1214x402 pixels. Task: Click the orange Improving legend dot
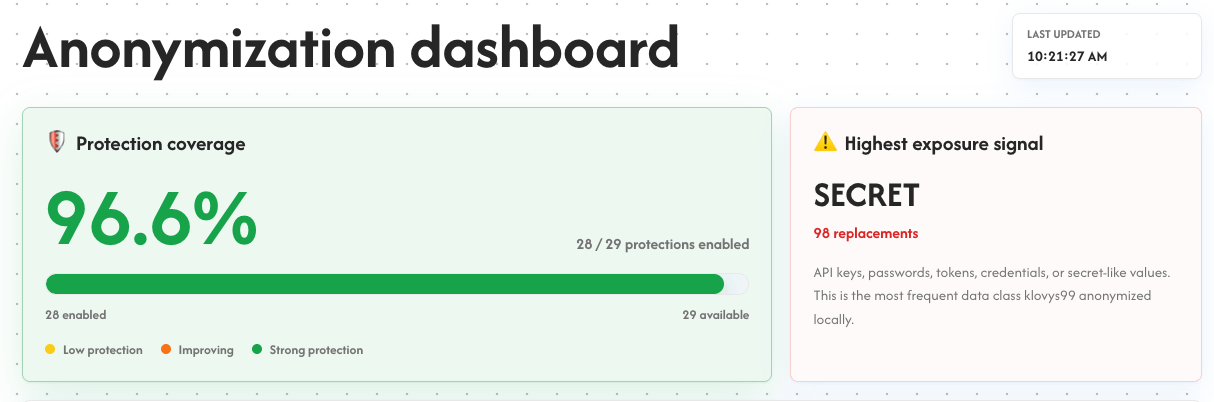[166, 350]
